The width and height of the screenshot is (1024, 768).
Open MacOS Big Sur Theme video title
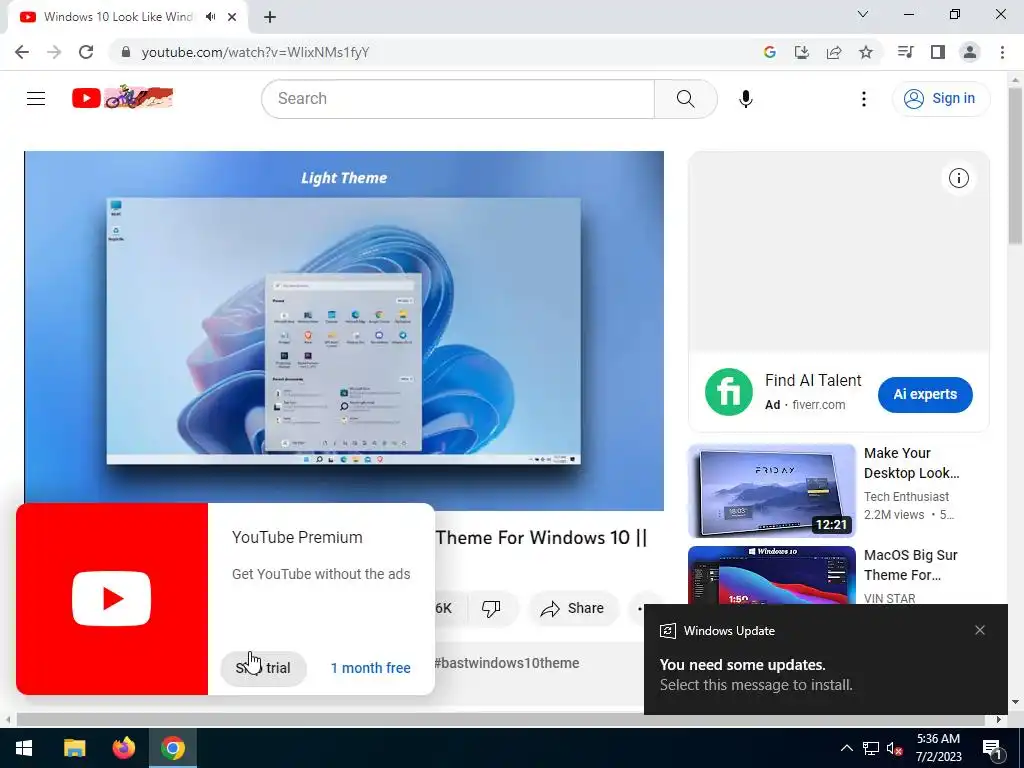[x=910, y=565]
